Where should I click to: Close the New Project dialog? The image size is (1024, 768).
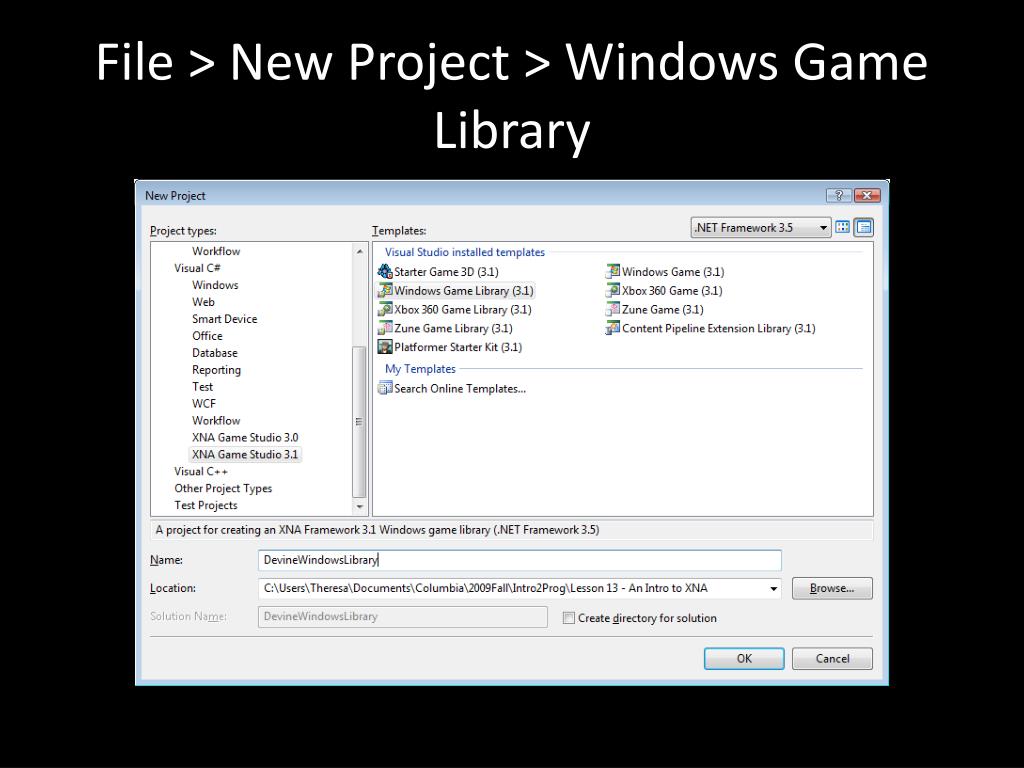click(867, 195)
